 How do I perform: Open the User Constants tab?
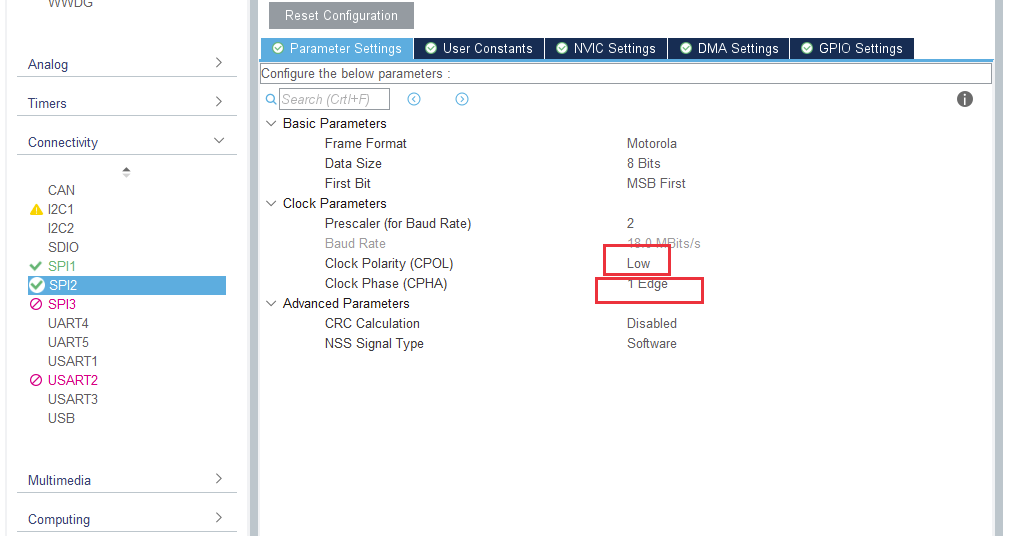point(479,48)
